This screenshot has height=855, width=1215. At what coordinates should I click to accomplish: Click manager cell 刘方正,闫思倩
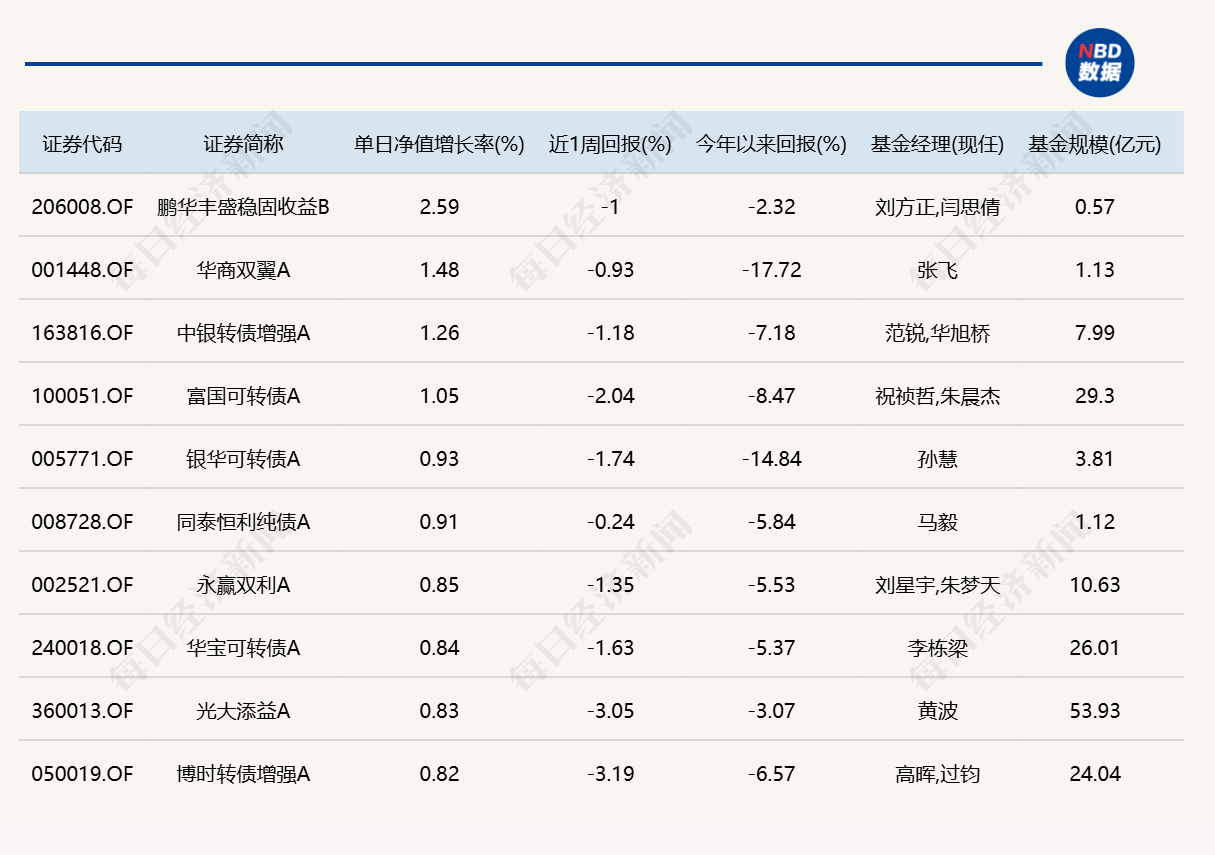coord(937,207)
